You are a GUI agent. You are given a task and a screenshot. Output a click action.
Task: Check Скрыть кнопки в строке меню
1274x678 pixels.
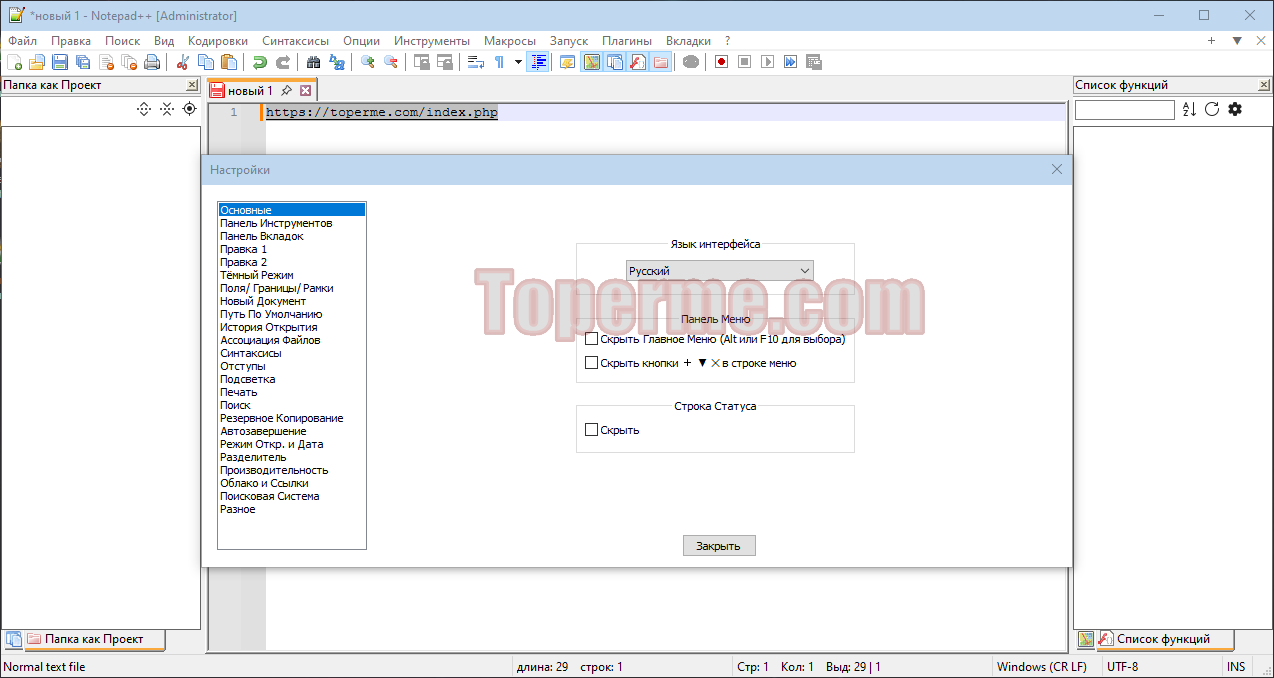point(592,363)
